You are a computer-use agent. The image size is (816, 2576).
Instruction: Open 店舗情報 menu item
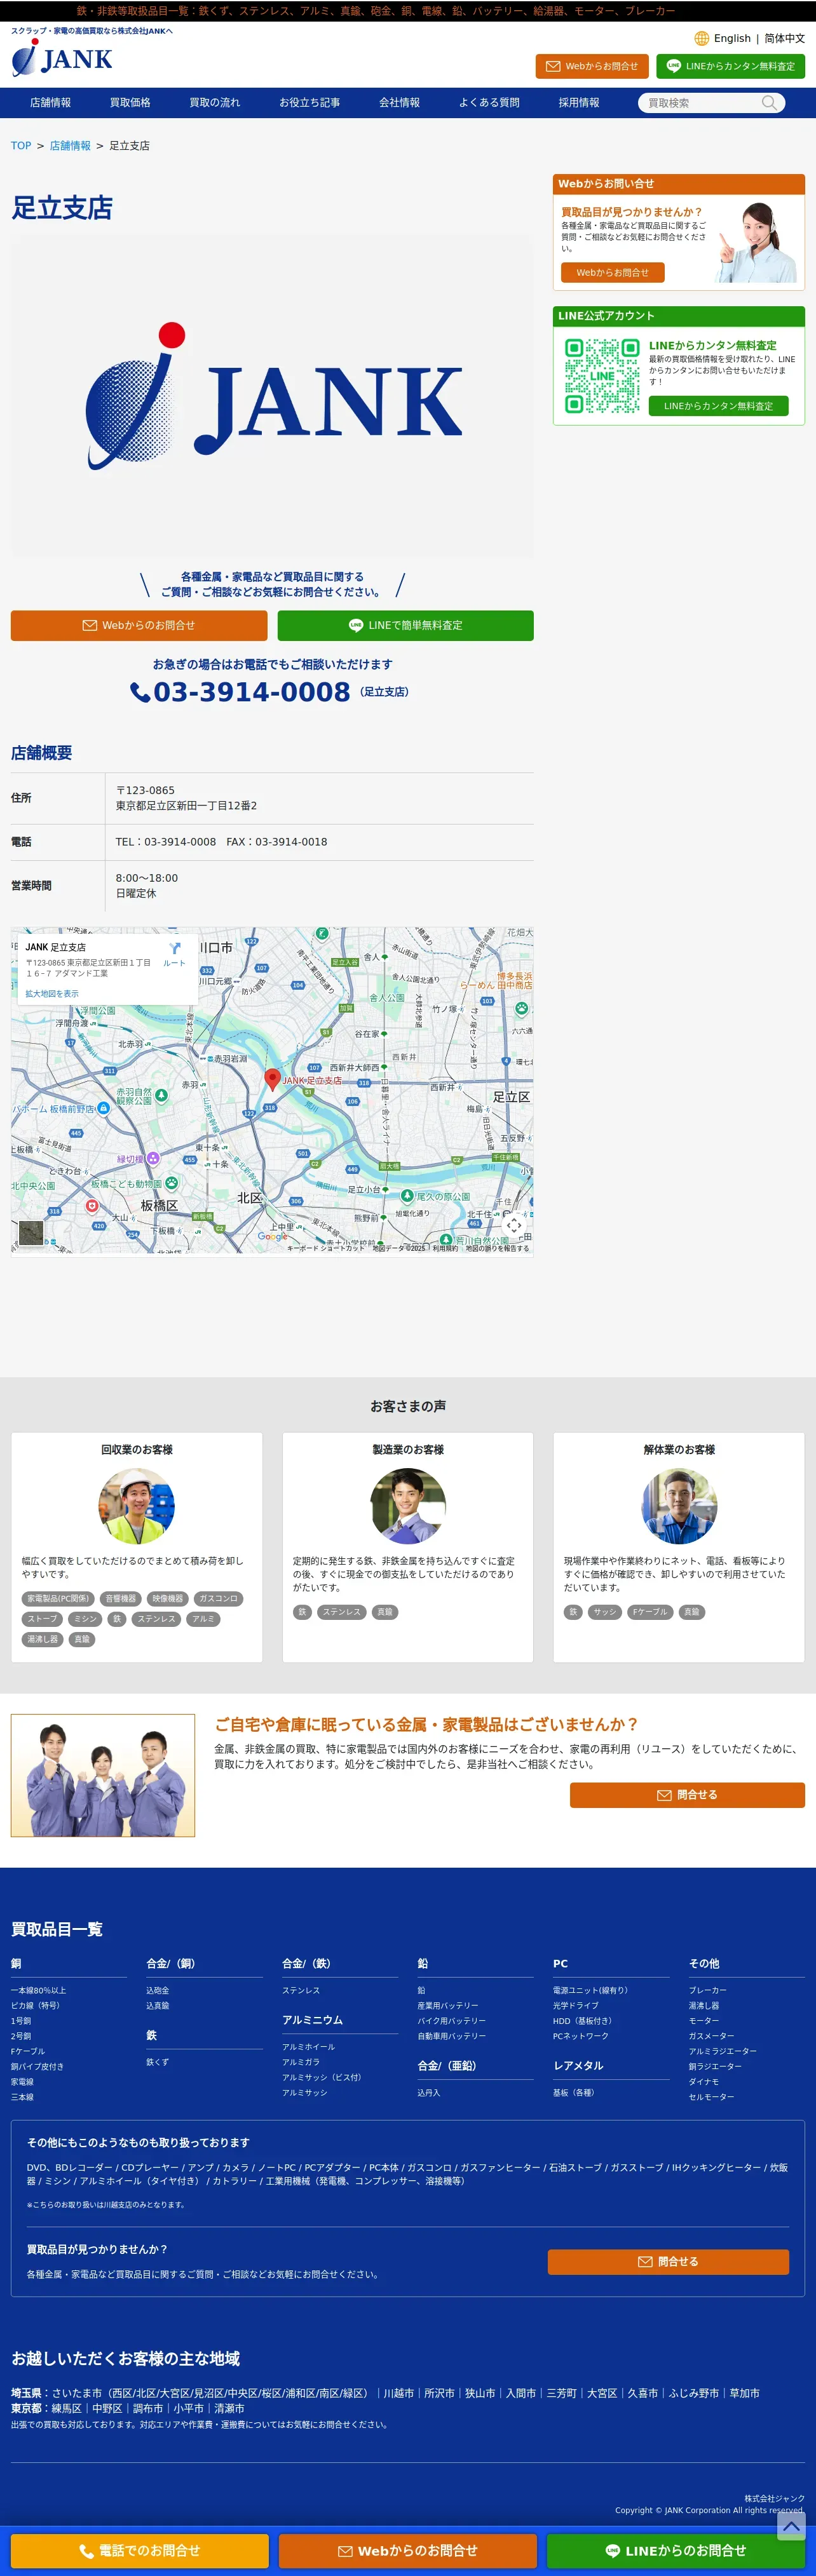(50, 103)
